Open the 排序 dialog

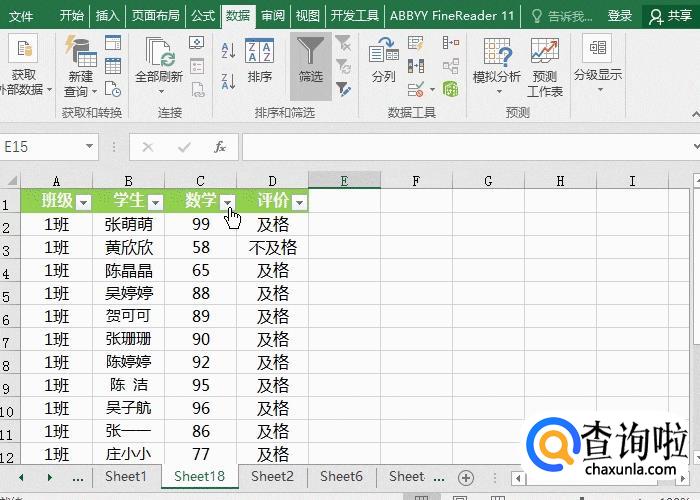(259, 61)
